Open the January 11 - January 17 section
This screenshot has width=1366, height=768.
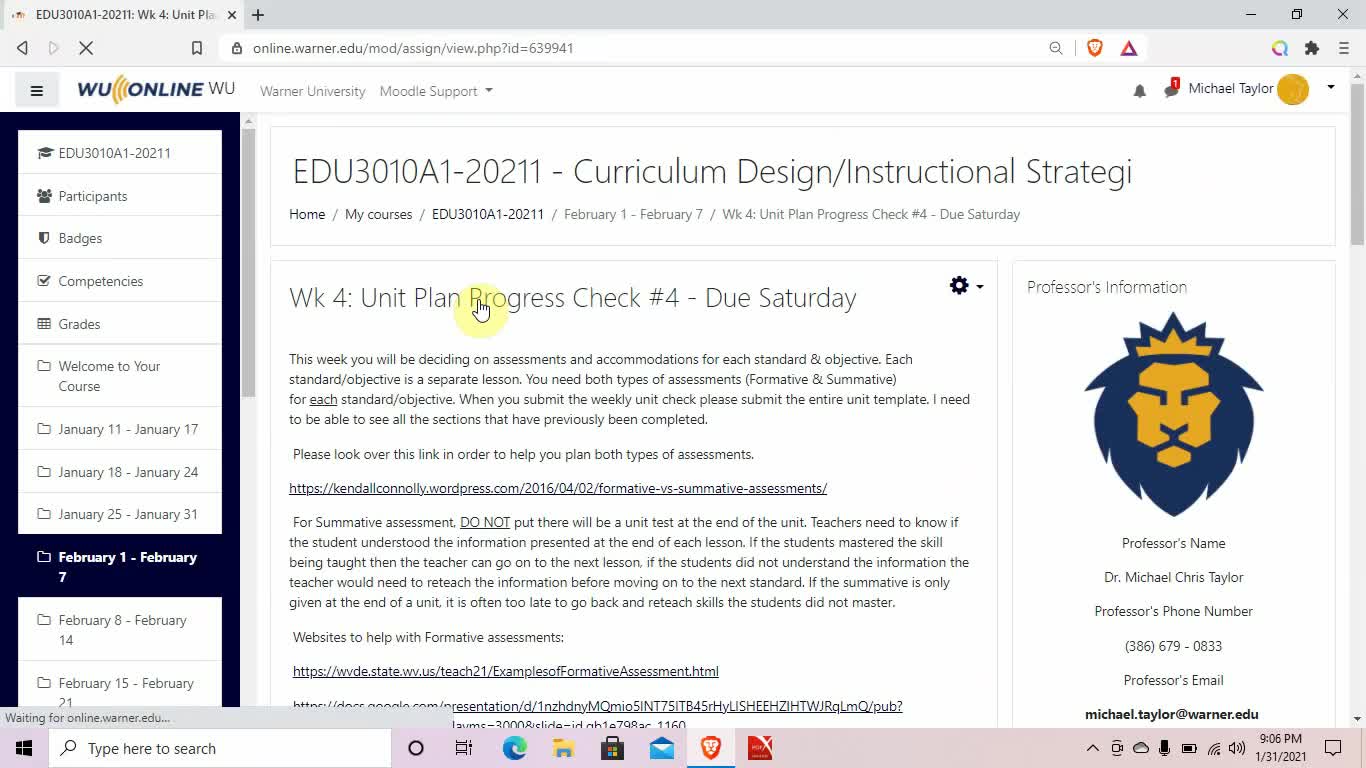[120, 429]
